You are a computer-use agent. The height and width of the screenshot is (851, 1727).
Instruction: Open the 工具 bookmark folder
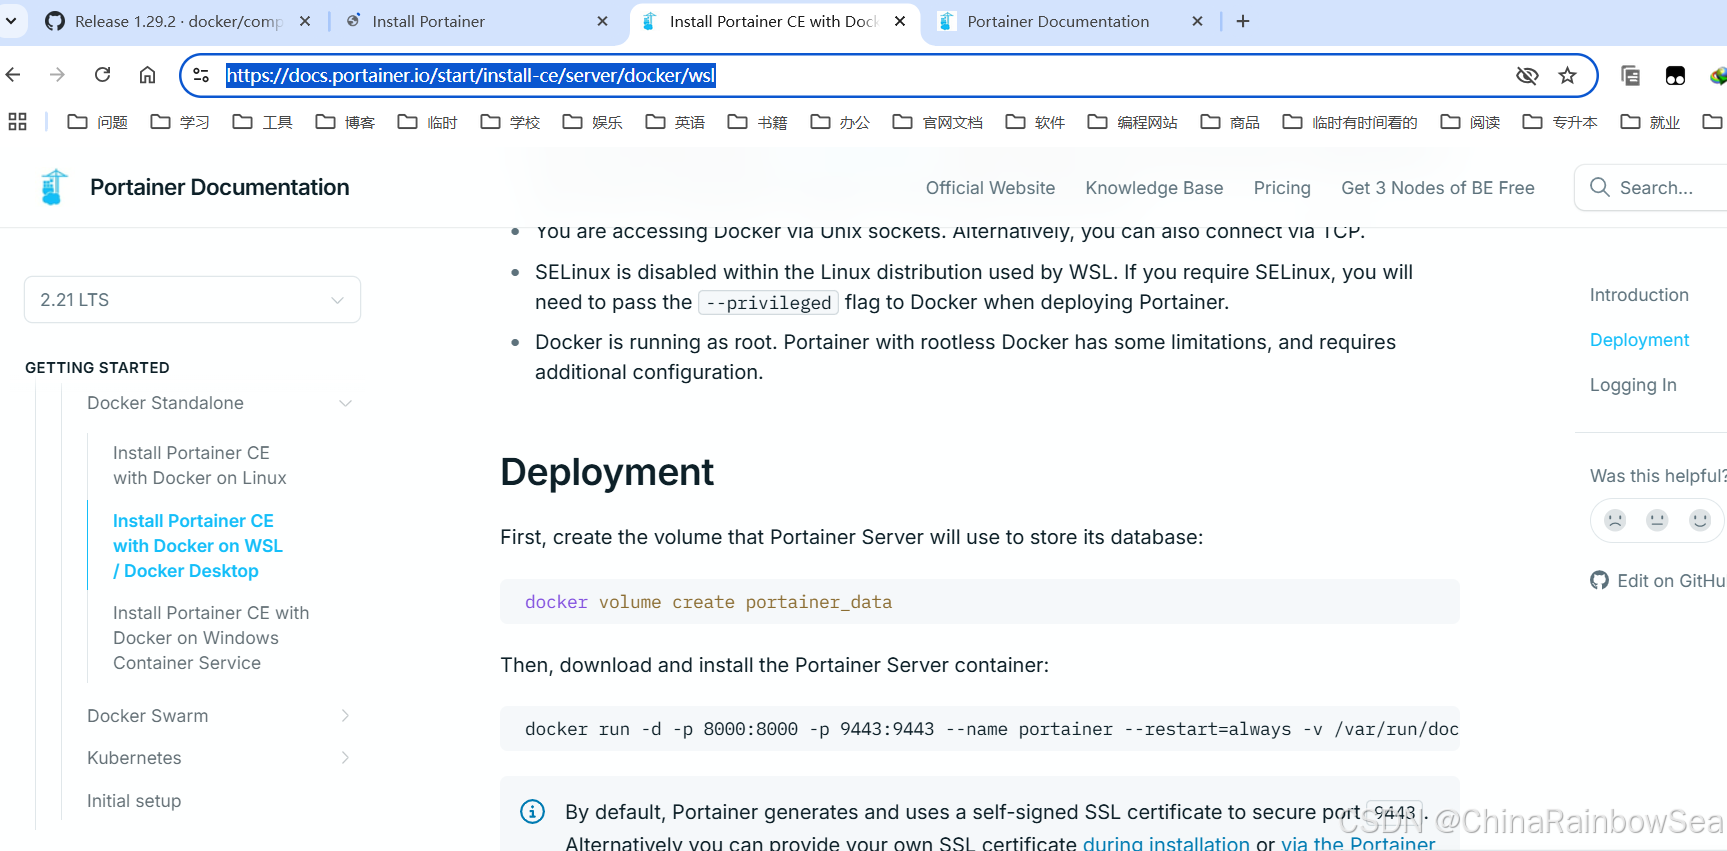pyautogui.click(x=262, y=122)
